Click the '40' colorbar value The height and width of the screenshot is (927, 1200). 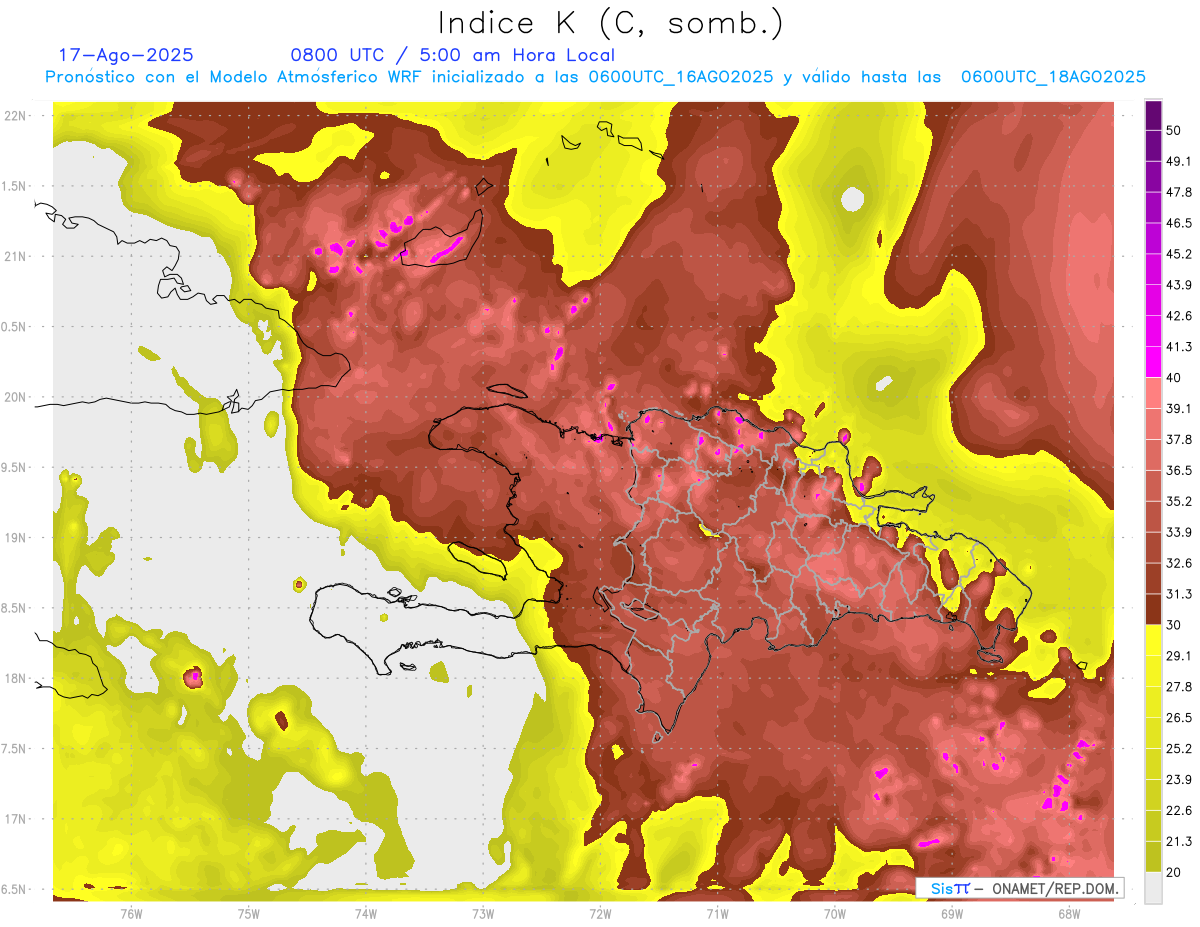[1174, 378]
